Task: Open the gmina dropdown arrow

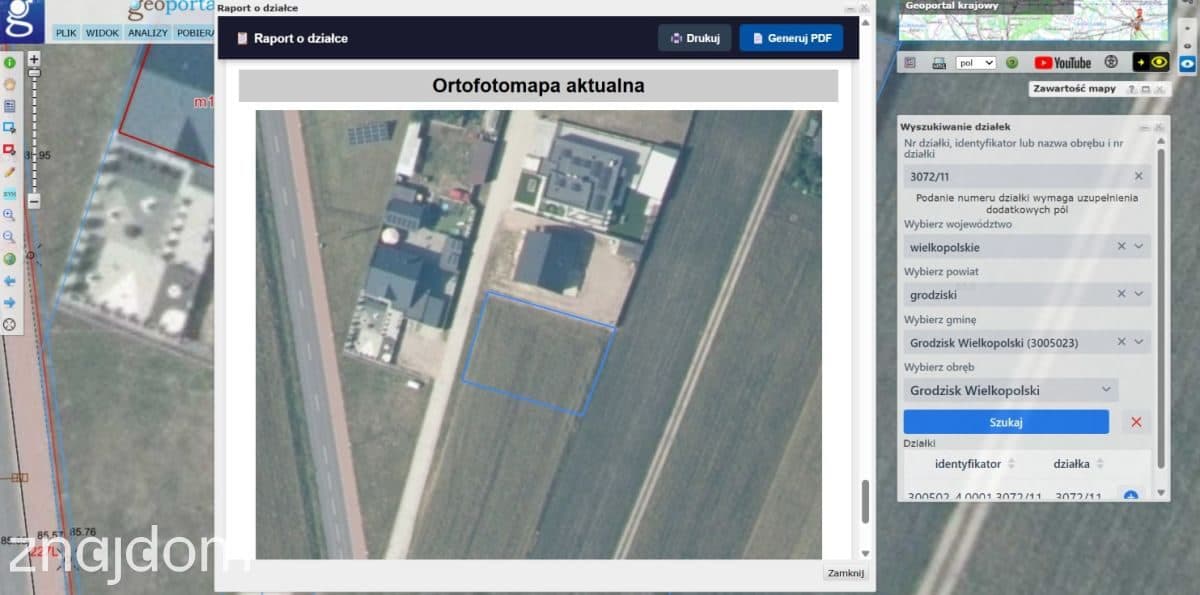Action: coord(1139,342)
